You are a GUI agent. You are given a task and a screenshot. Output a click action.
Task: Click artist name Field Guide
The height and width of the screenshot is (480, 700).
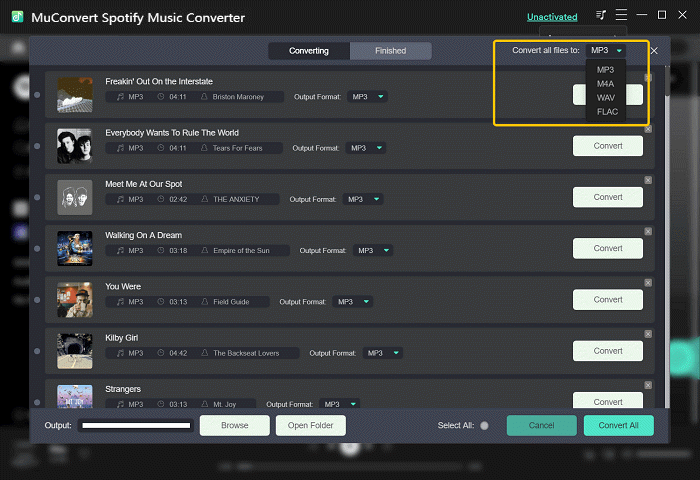point(231,302)
